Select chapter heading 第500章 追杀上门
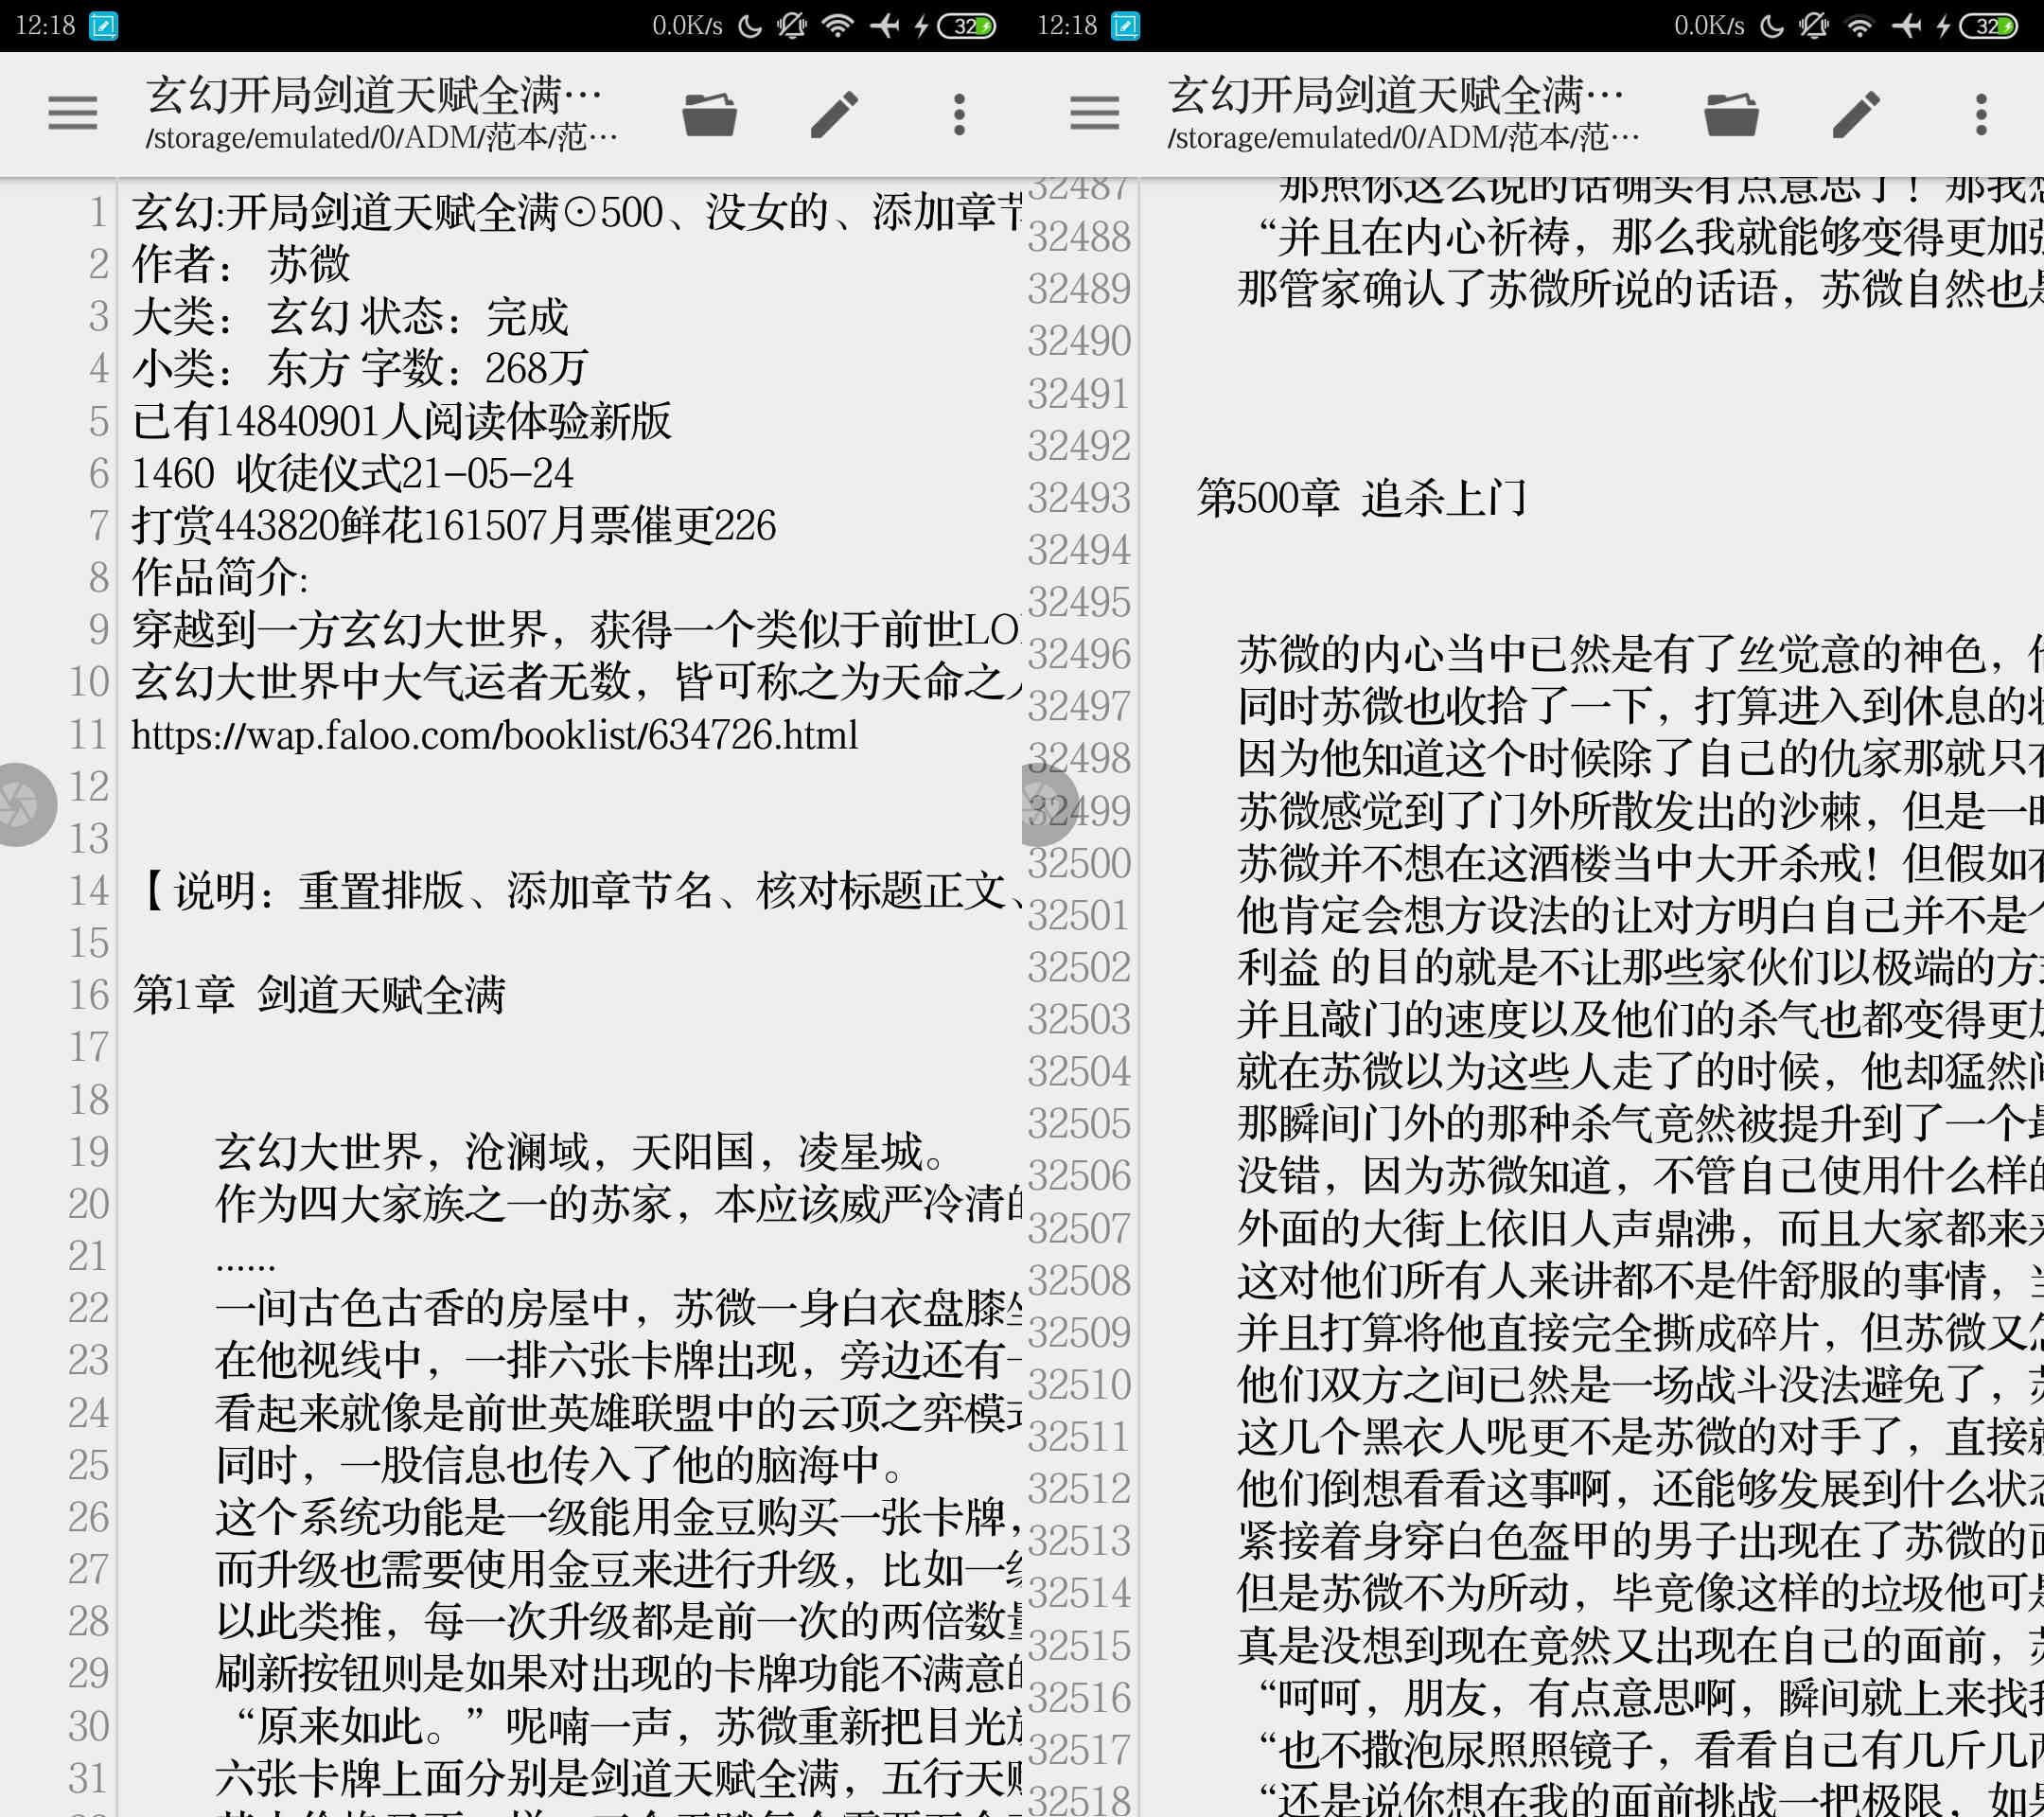The image size is (2044, 1817). (x=1361, y=498)
